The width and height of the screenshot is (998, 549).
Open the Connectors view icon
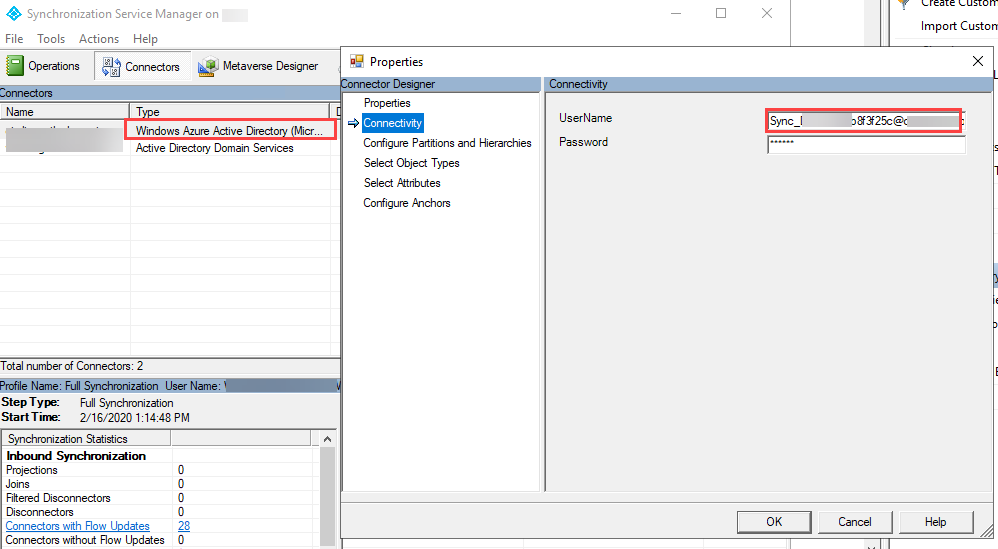tap(111, 66)
